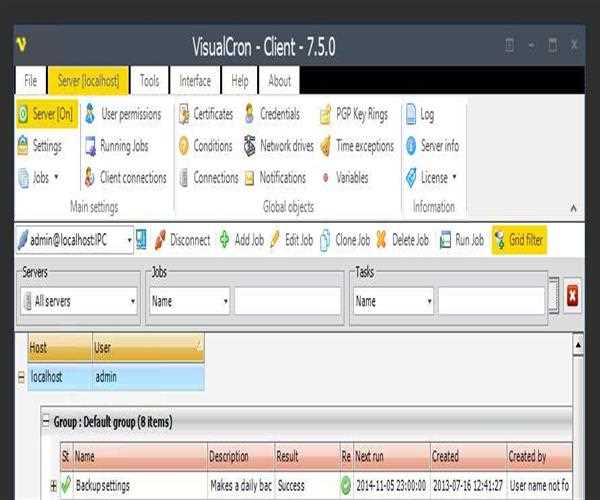This screenshot has height=500, width=600.
Task: Switch to the Tools ribbon tab
Action: click(149, 81)
